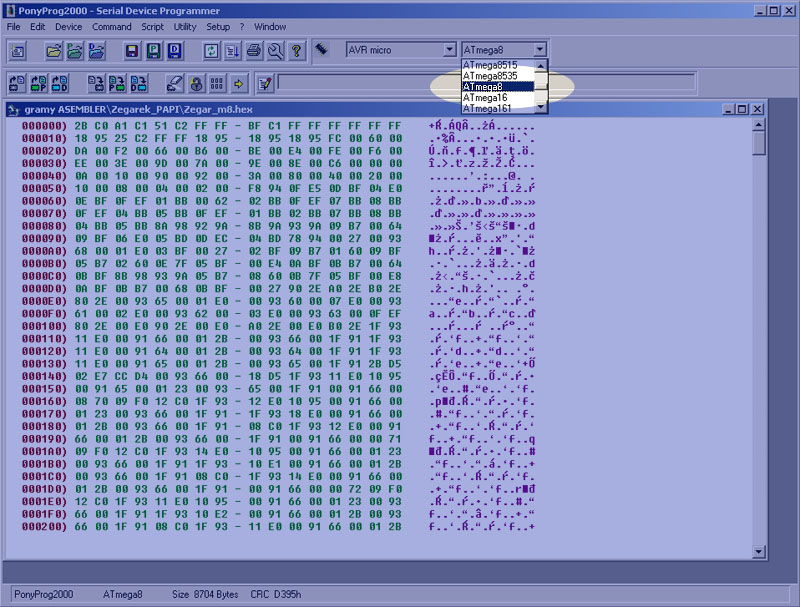The width and height of the screenshot is (800, 607).
Task: Click PonyProg2000 label in status bar
Action: click(44, 594)
